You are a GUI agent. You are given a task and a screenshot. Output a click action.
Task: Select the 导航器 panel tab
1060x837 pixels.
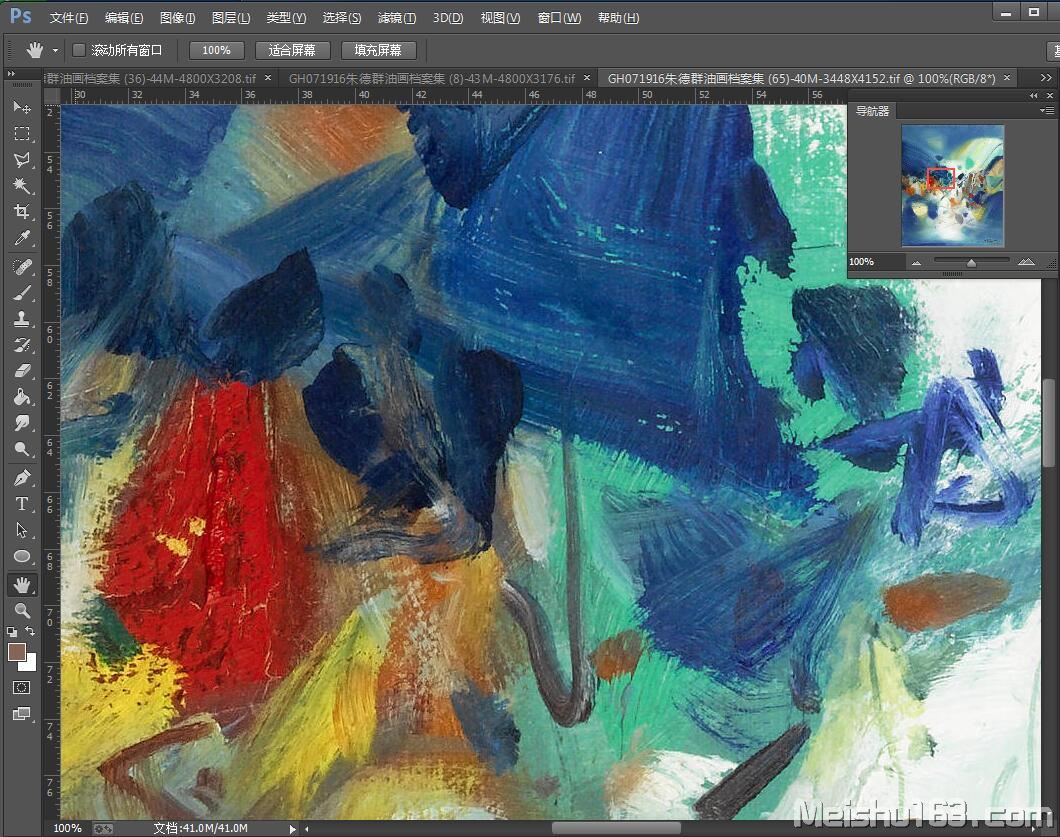[872, 111]
